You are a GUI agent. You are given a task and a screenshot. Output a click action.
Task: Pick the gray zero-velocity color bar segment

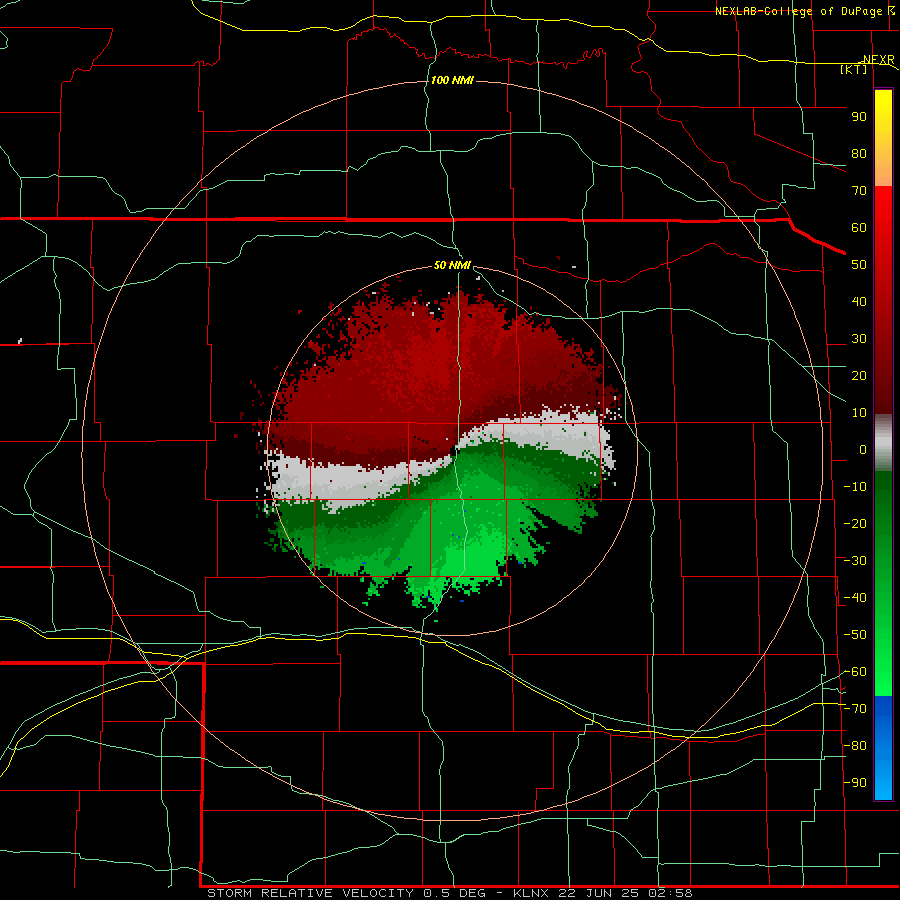[x=883, y=443]
